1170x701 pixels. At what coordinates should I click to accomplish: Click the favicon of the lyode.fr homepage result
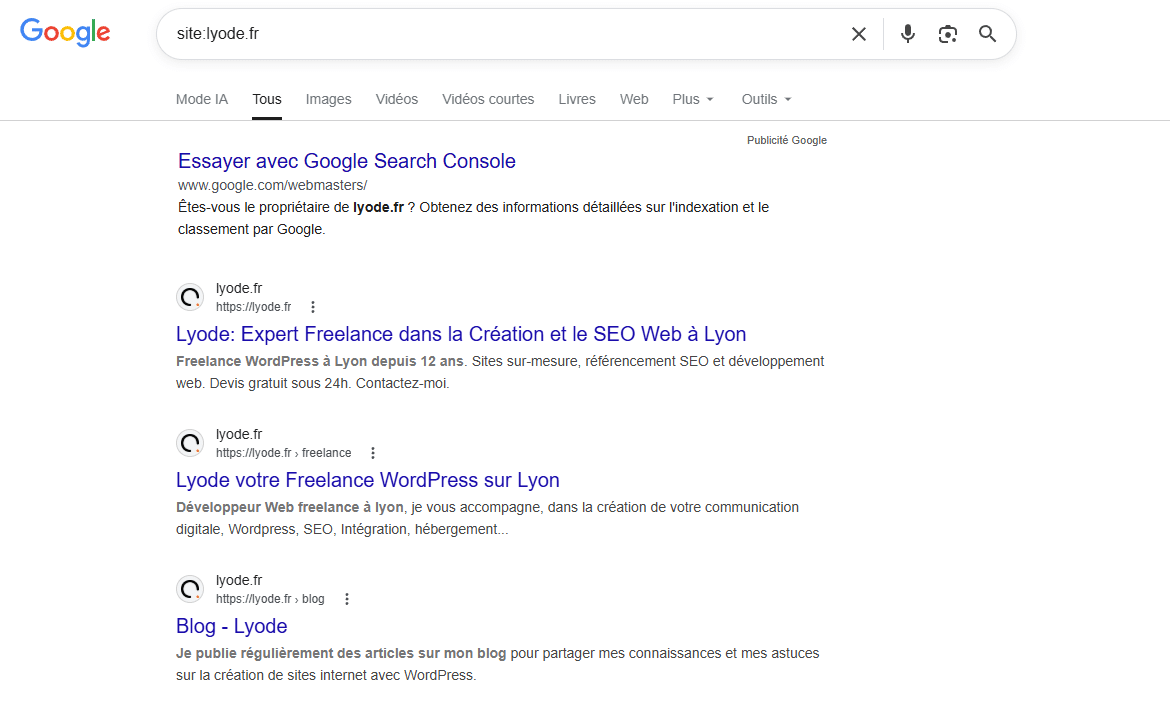(190, 297)
